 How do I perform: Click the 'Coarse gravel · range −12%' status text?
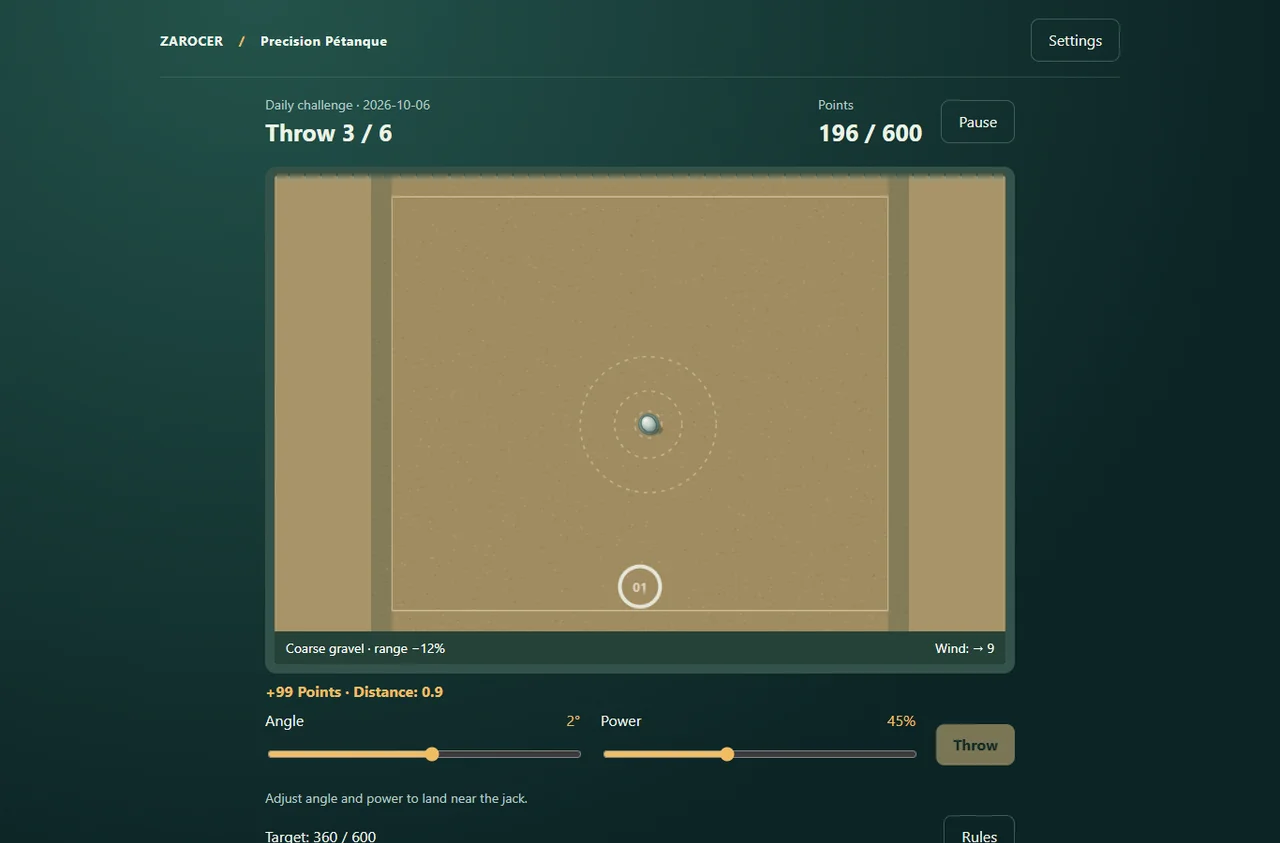365,648
